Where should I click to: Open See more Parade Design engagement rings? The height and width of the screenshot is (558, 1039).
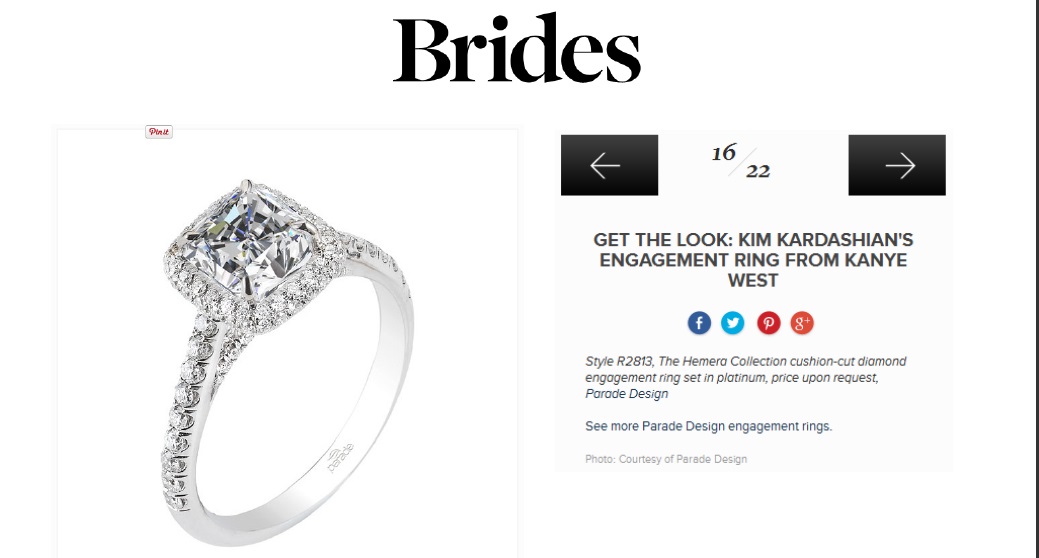(708, 426)
